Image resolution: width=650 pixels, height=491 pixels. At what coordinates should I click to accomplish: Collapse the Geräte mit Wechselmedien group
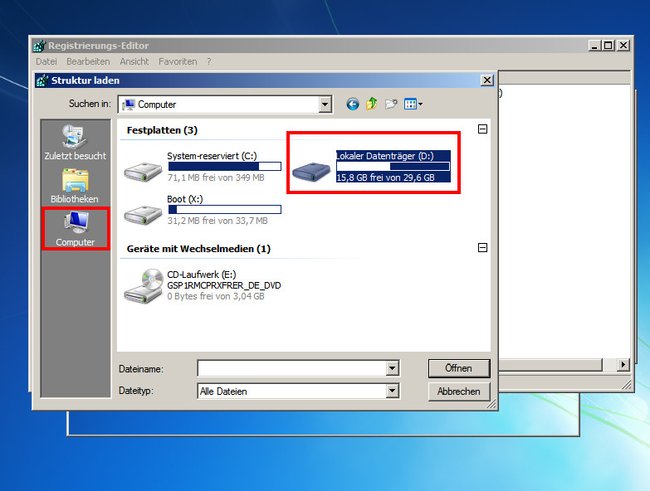(483, 248)
